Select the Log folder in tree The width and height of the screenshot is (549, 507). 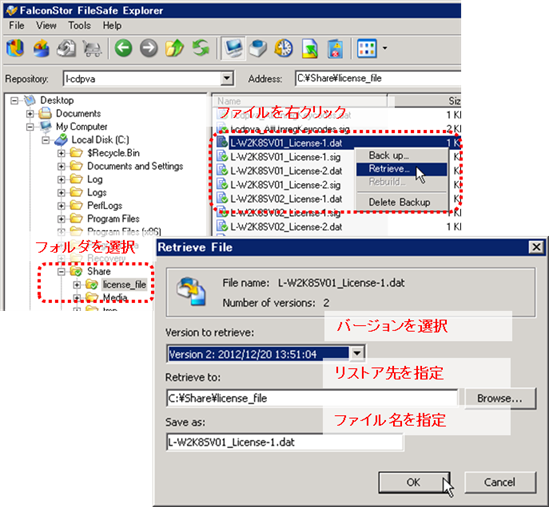(x=95, y=179)
